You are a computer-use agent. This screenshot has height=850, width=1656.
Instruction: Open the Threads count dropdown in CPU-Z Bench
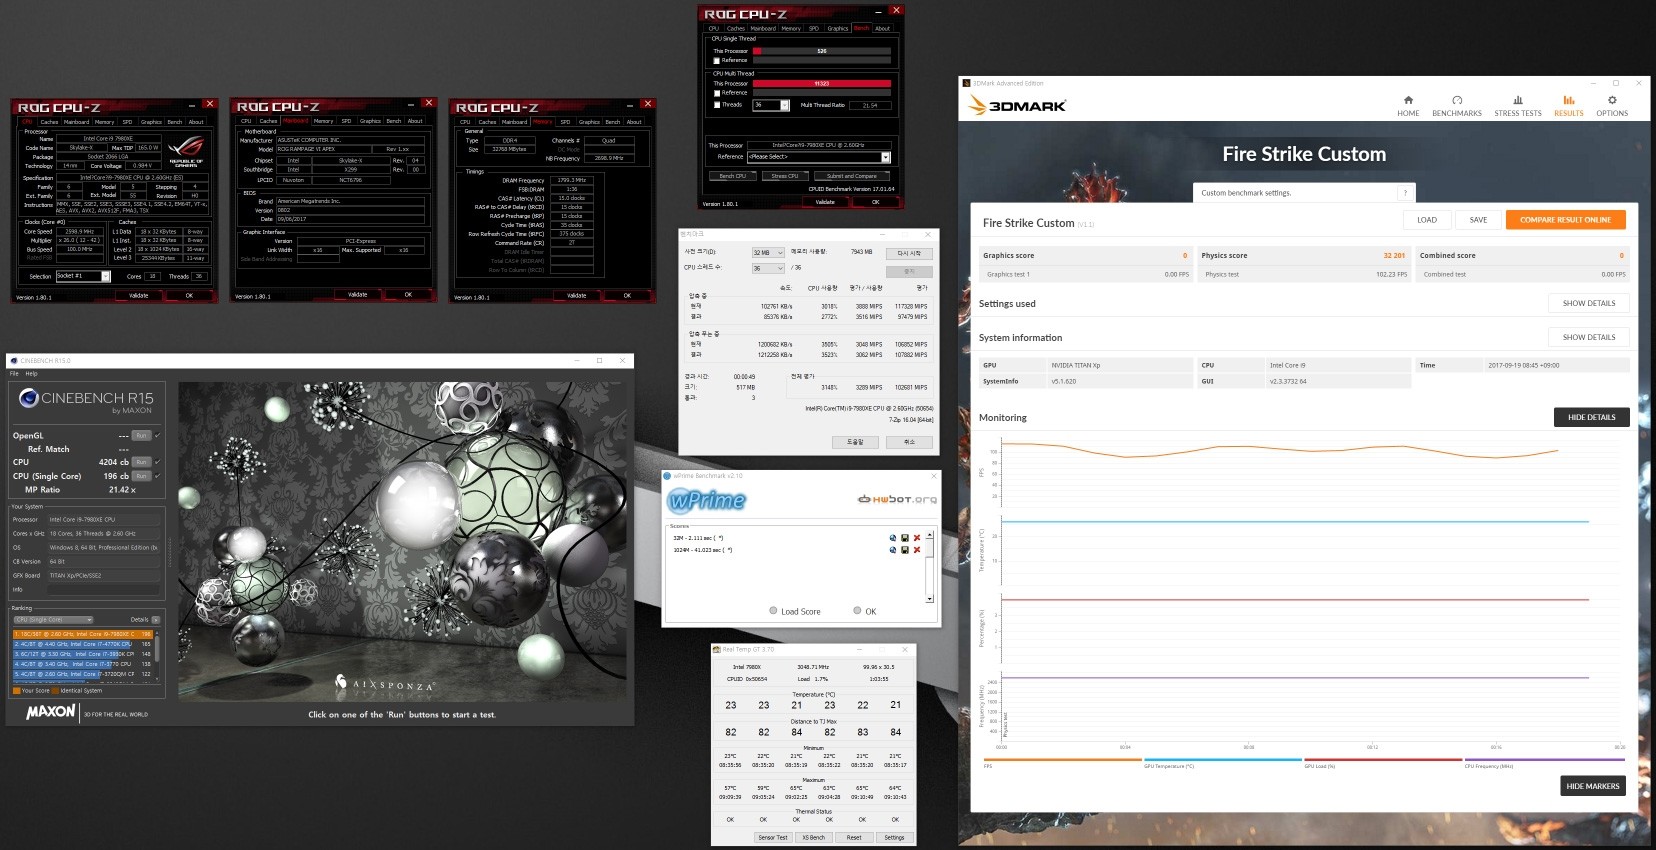tap(784, 105)
